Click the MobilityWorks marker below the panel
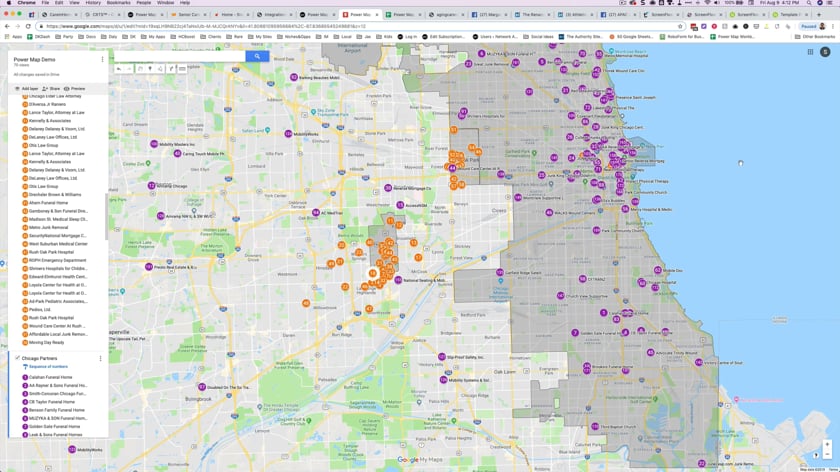The image size is (840, 472). click(x=72, y=449)
